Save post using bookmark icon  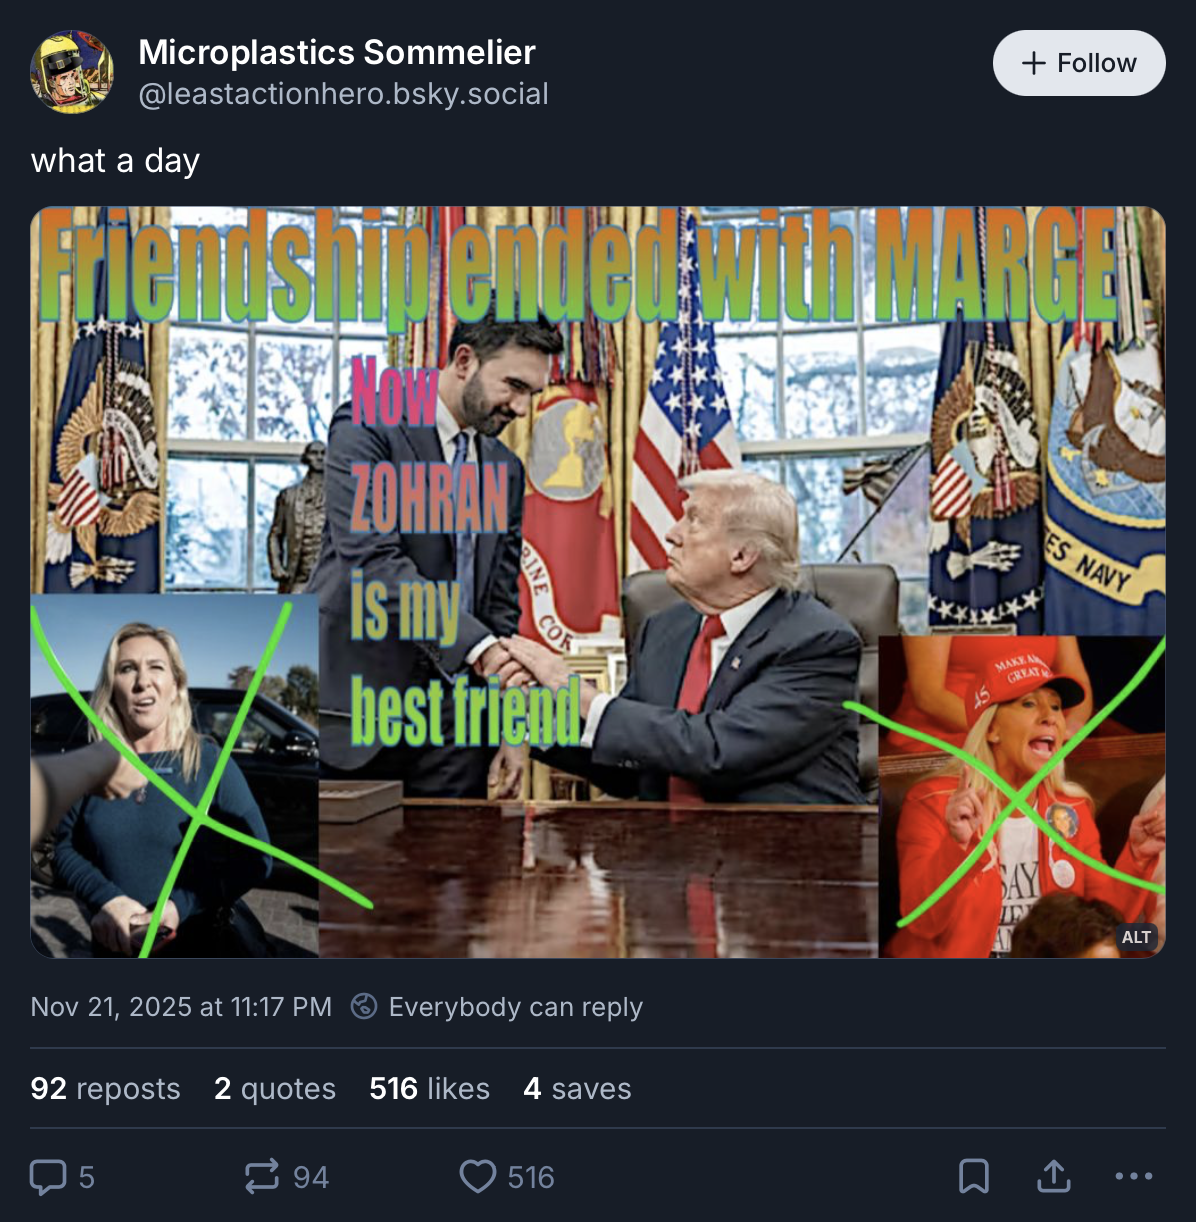tap(974, 1177)
